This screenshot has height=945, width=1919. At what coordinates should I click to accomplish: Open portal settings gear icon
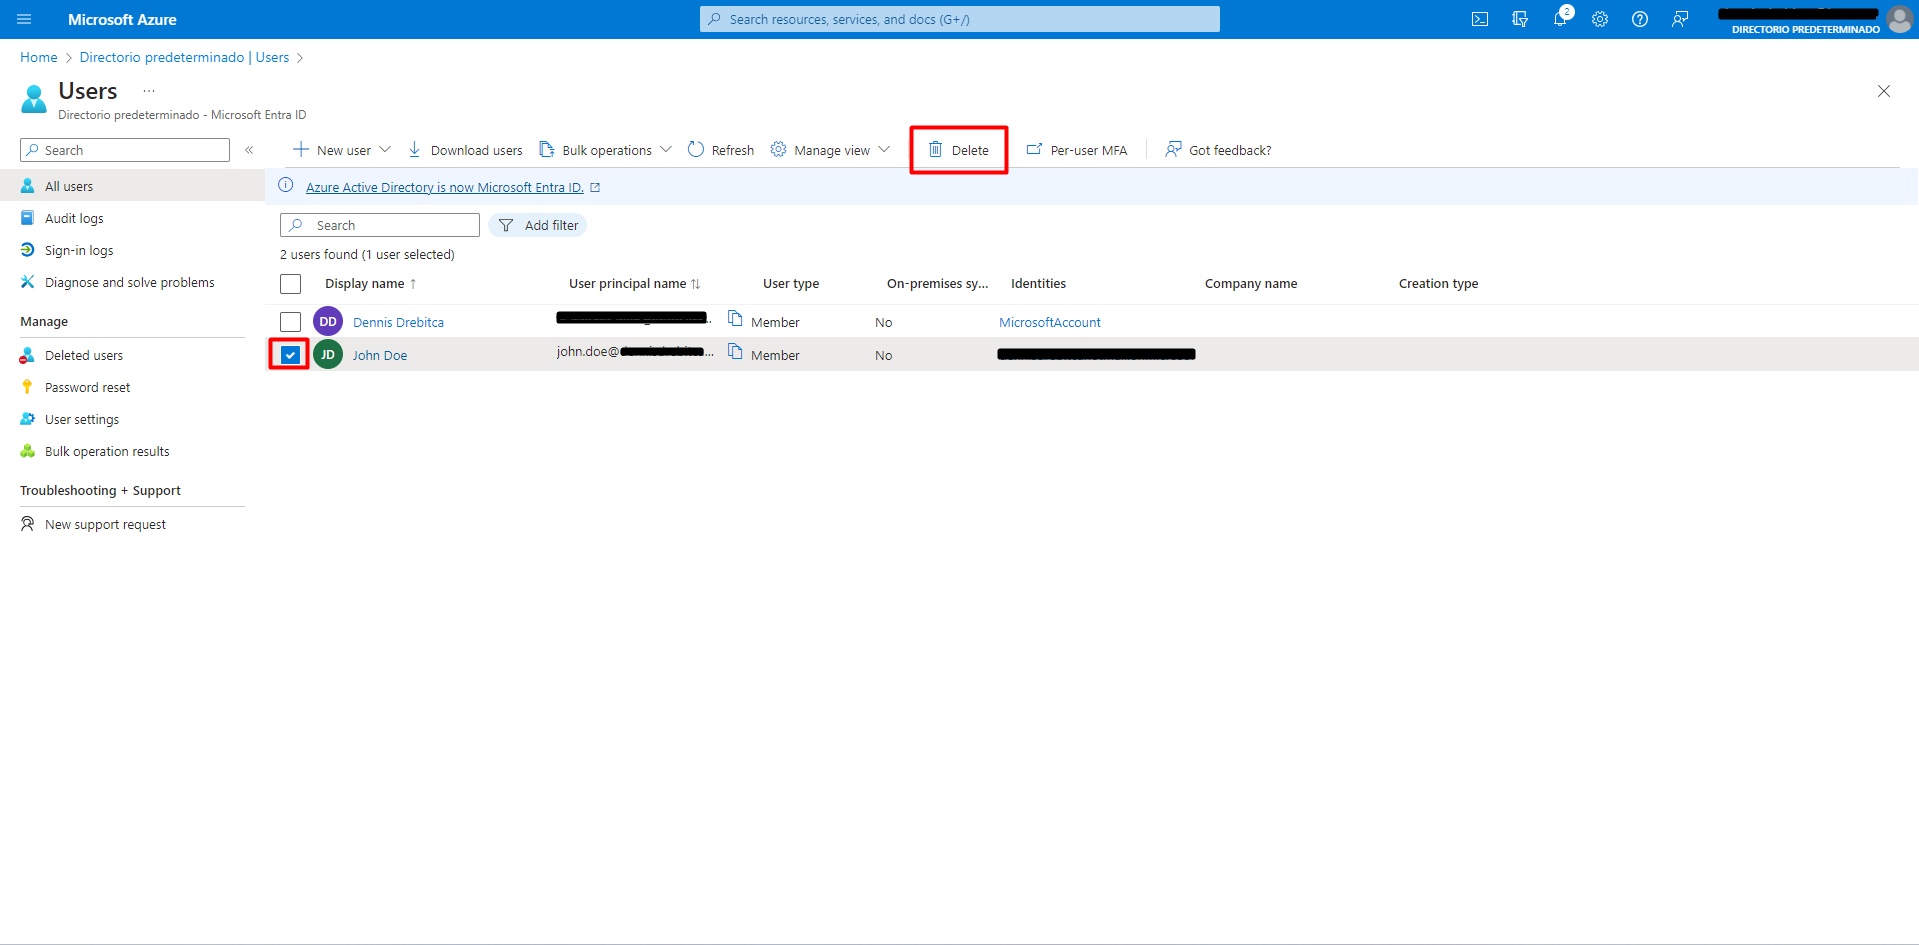pos(1600,19)
